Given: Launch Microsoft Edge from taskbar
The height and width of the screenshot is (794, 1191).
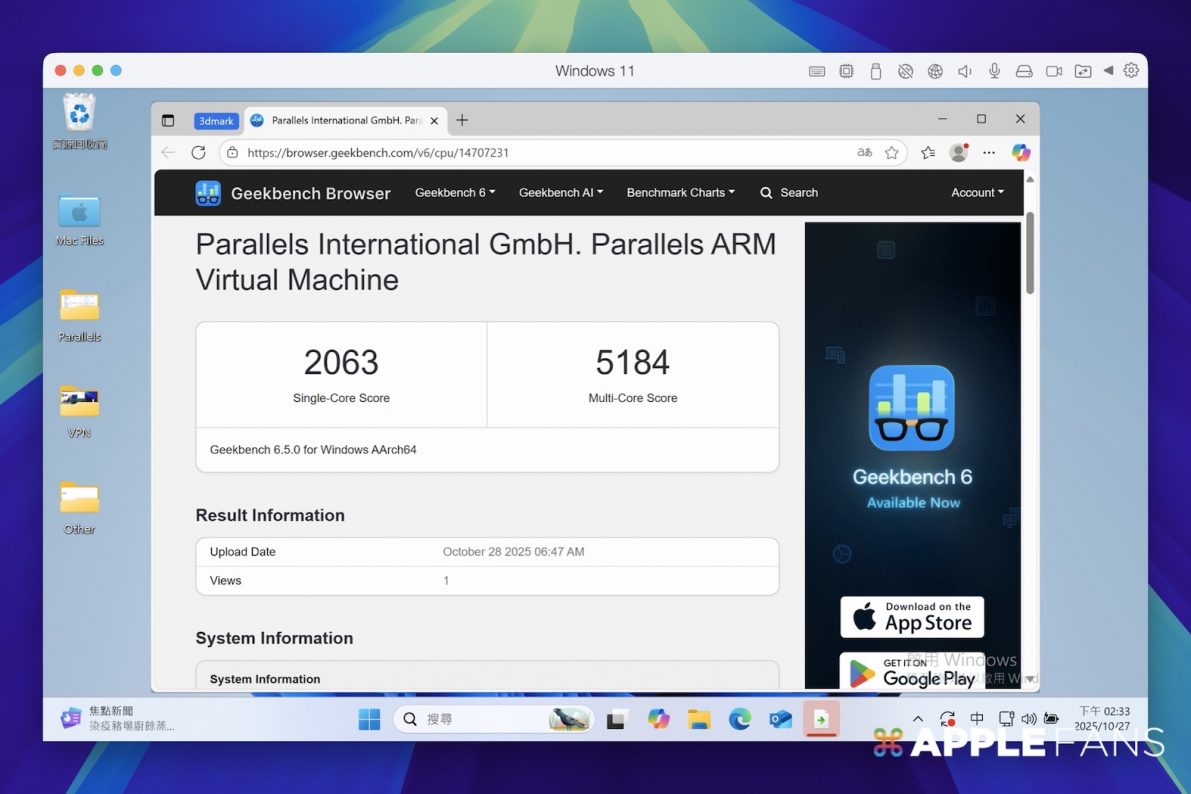Looking at the screenshot, I should 740,719.
